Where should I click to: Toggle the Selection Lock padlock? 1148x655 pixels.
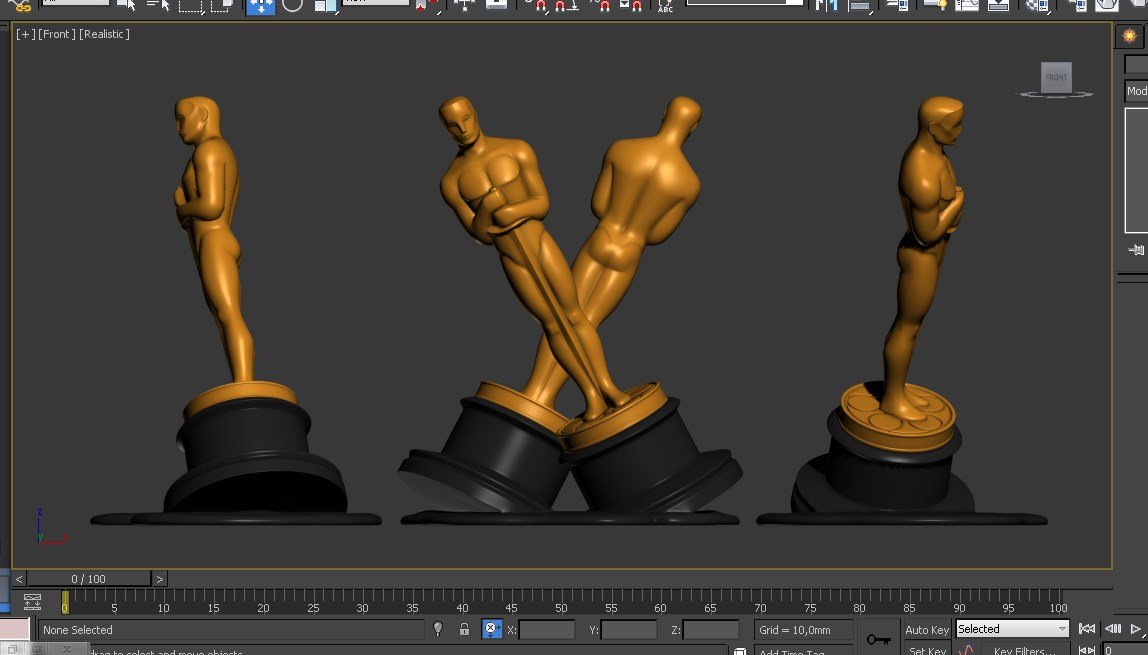click(464, 630)
